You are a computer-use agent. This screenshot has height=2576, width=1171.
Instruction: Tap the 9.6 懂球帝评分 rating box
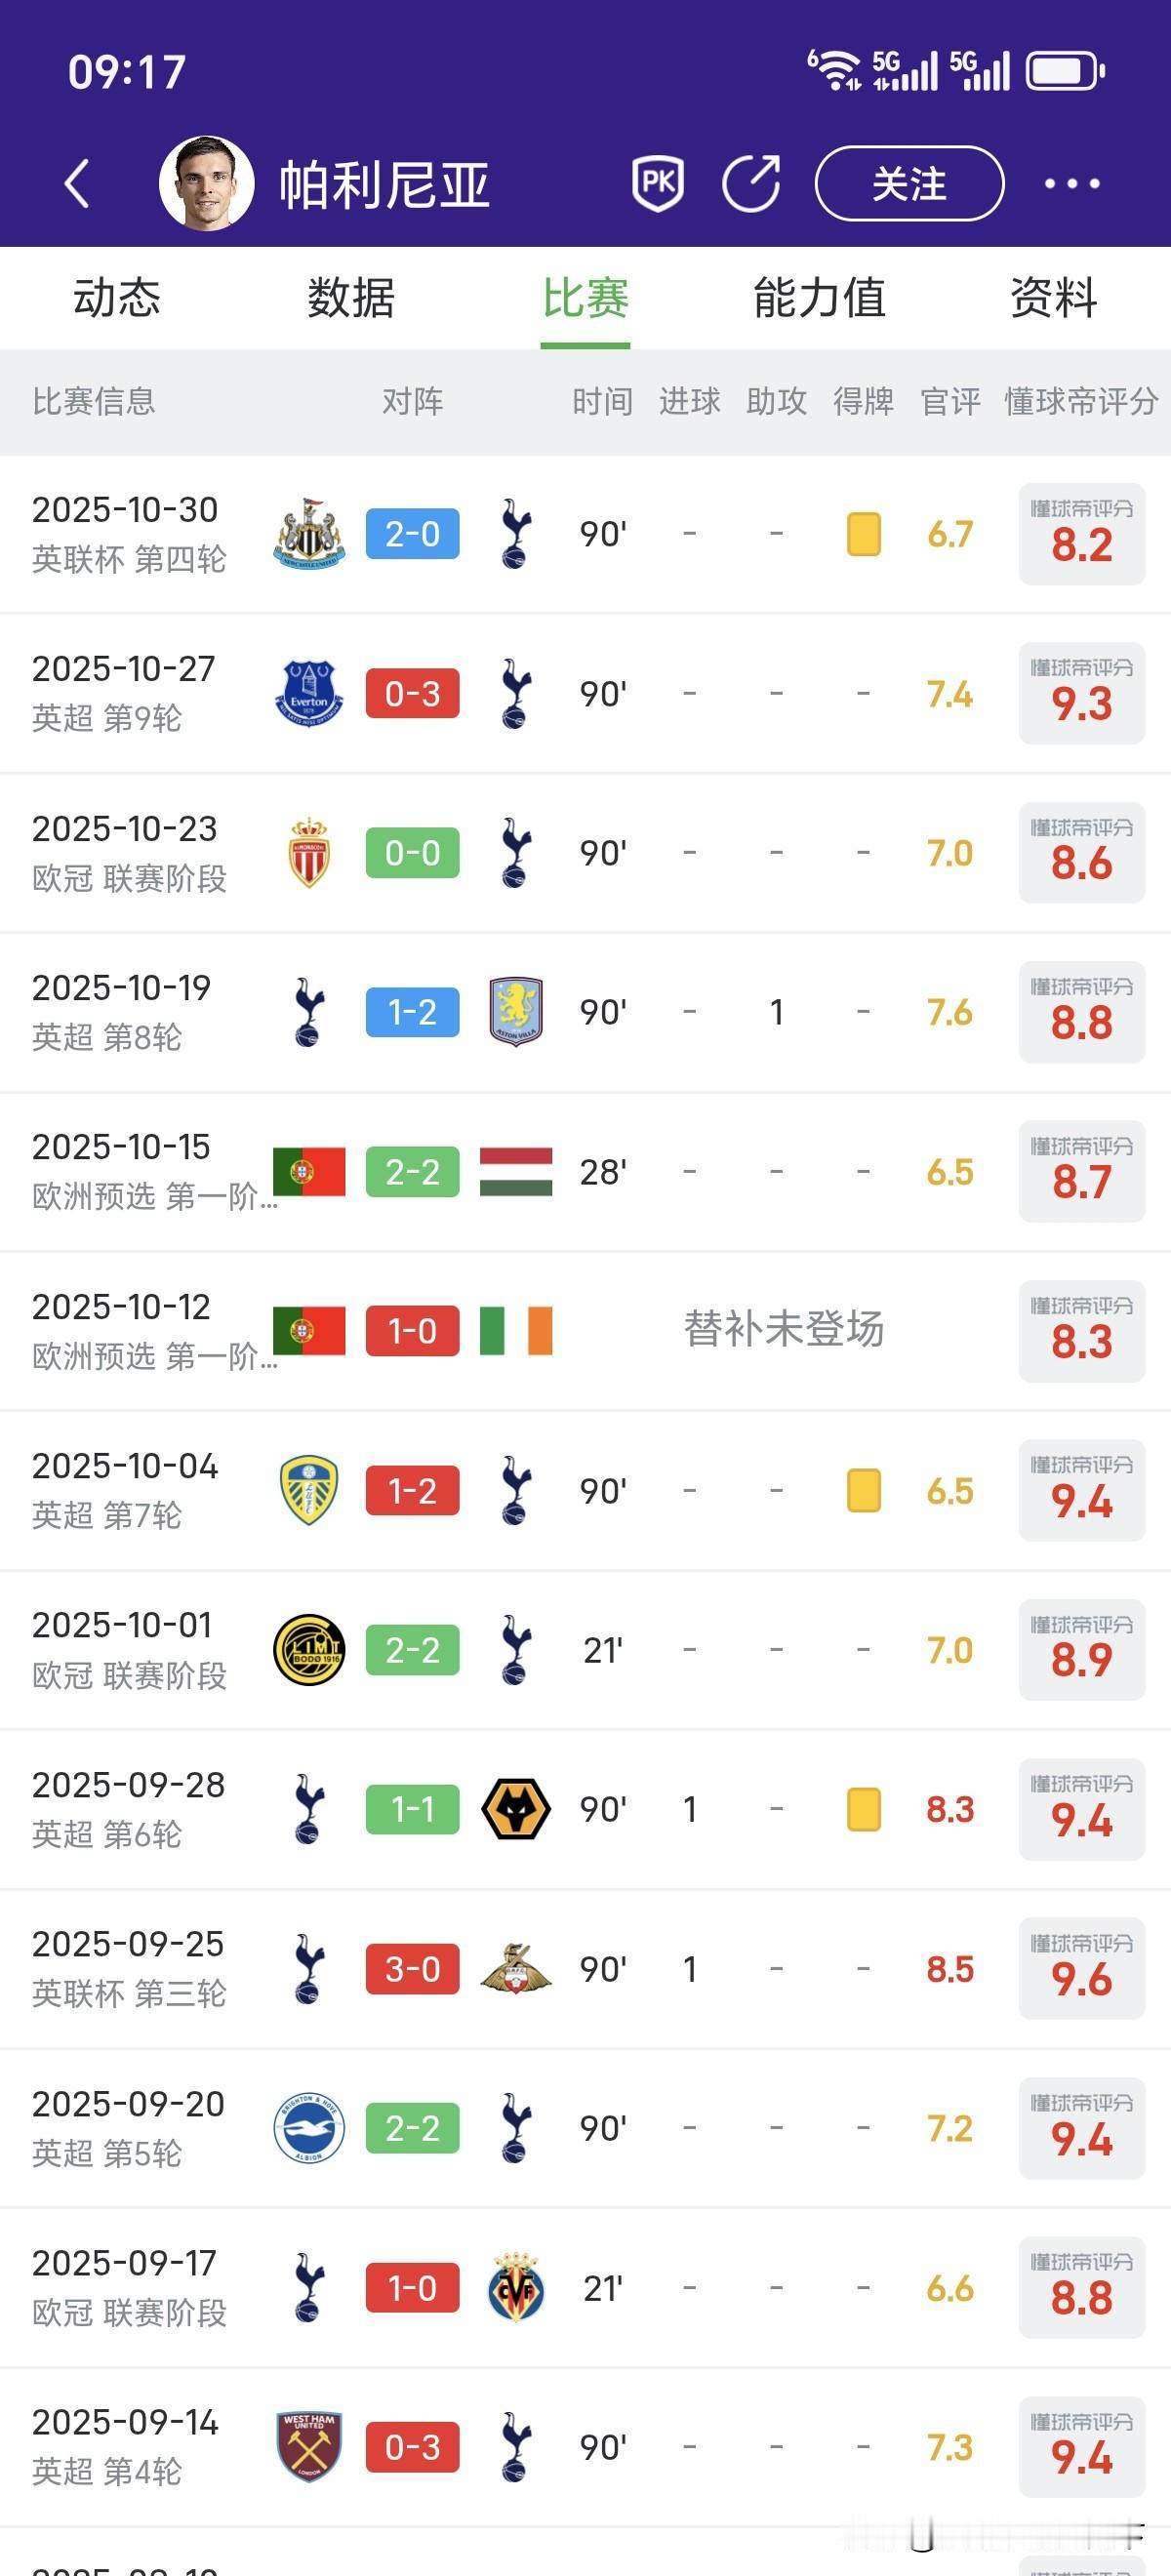1081,1969
